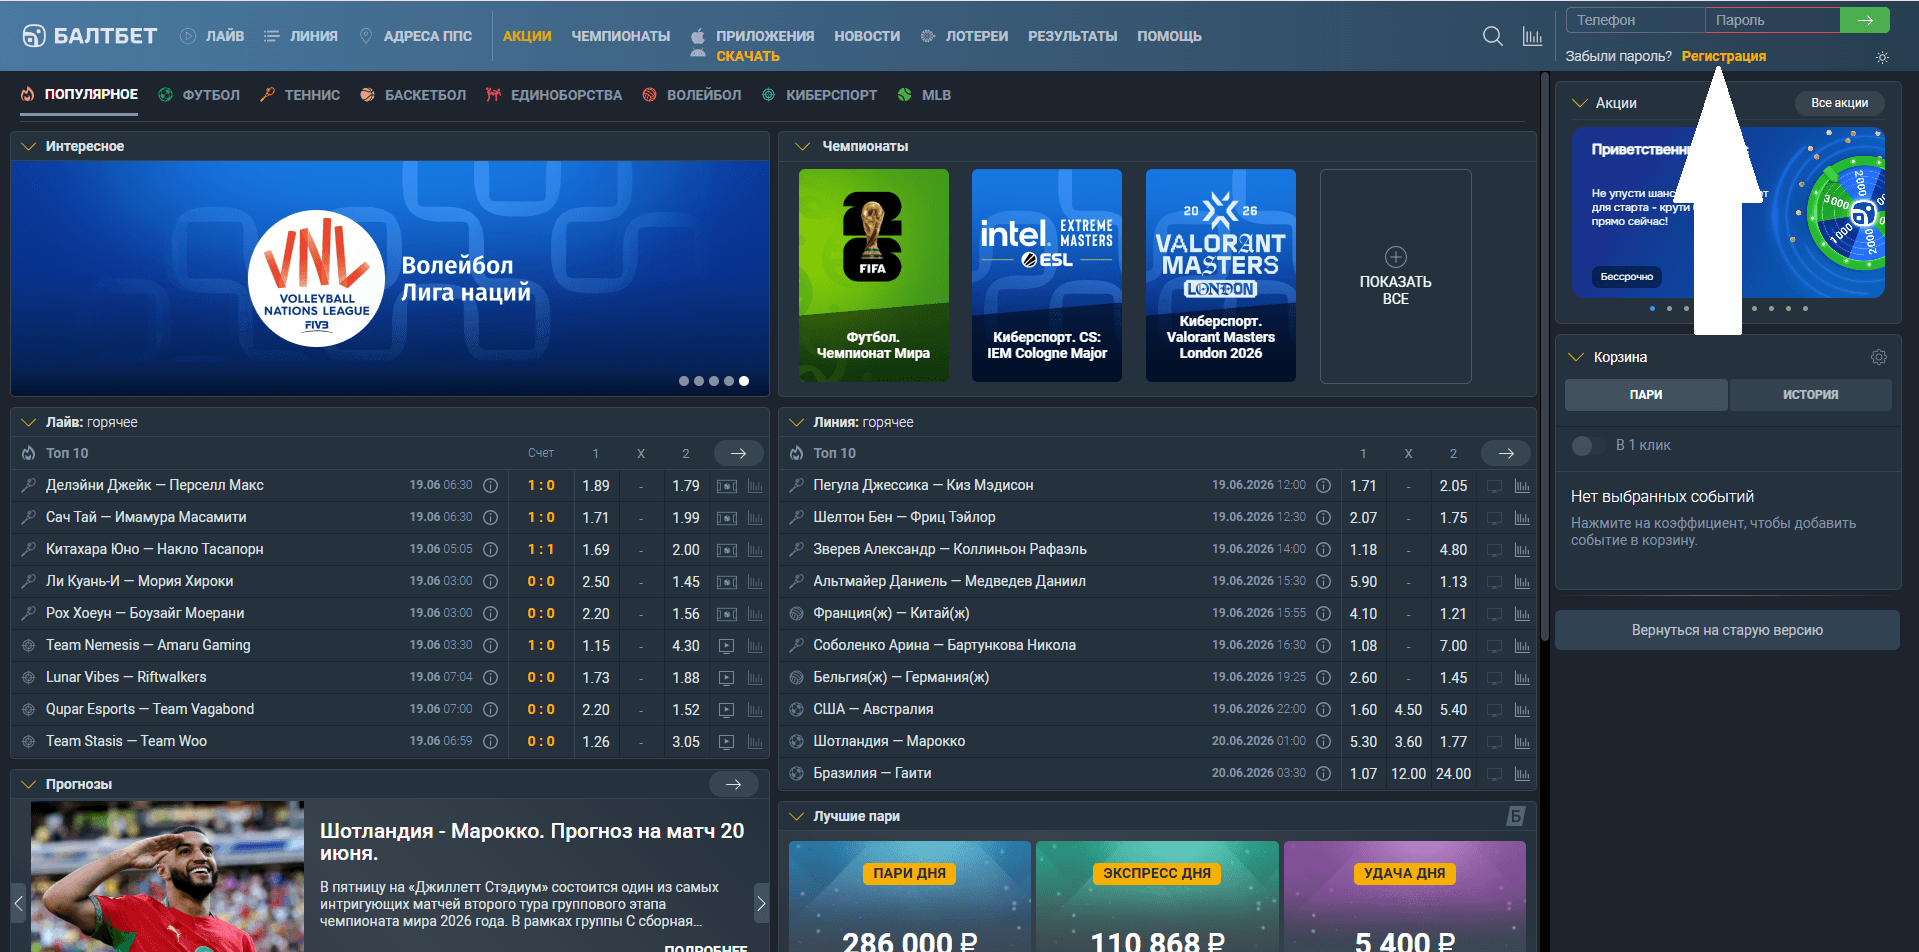Open statistics icon for Соболенко Арина – Бартункова Никола

pyautogui.click(x=1522, y=646)
